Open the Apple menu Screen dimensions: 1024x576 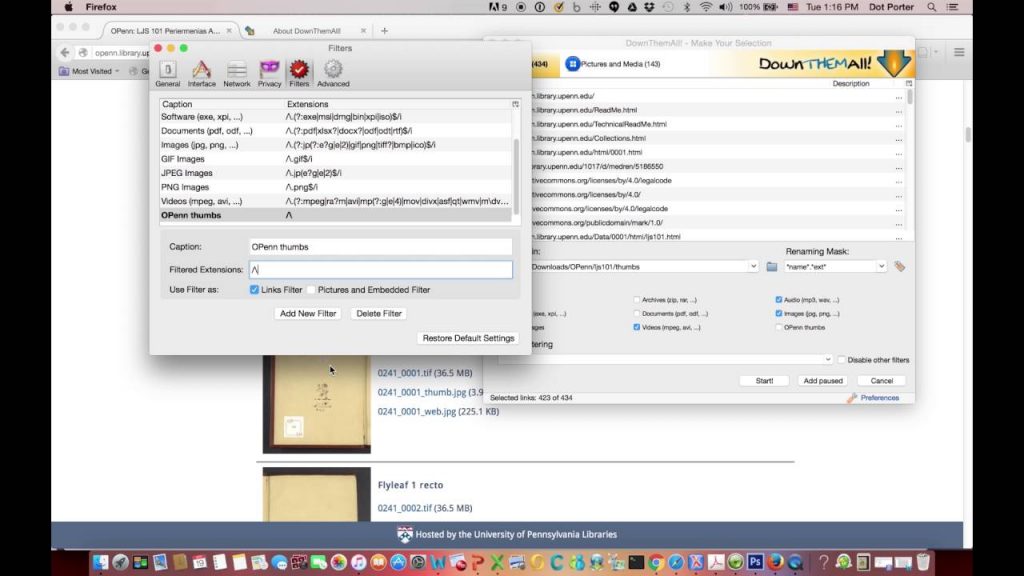(x=68, y=7)
